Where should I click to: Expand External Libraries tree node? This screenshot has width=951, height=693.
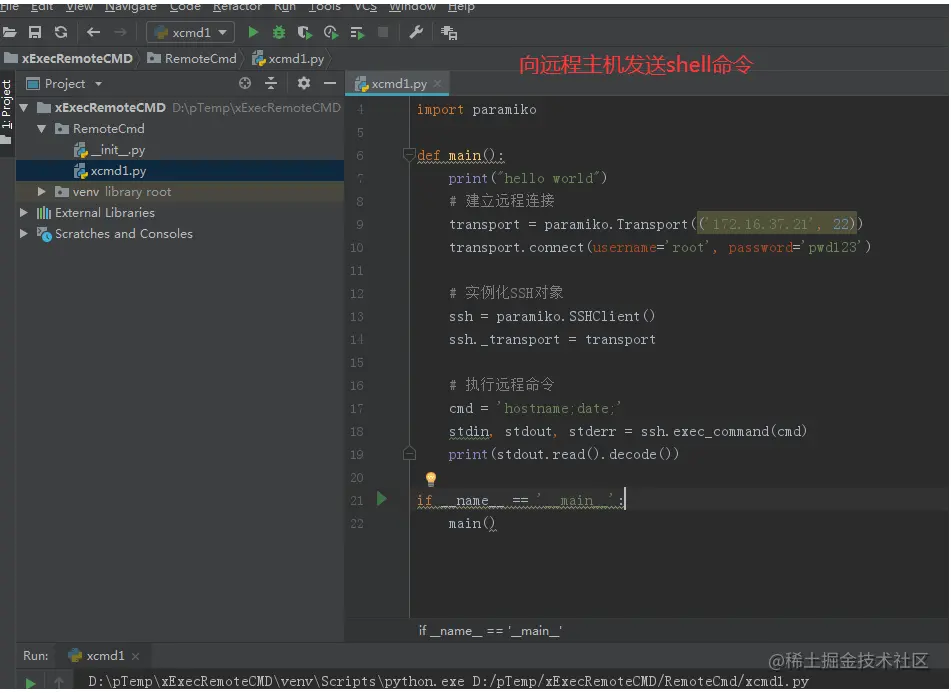pos(24,213)
